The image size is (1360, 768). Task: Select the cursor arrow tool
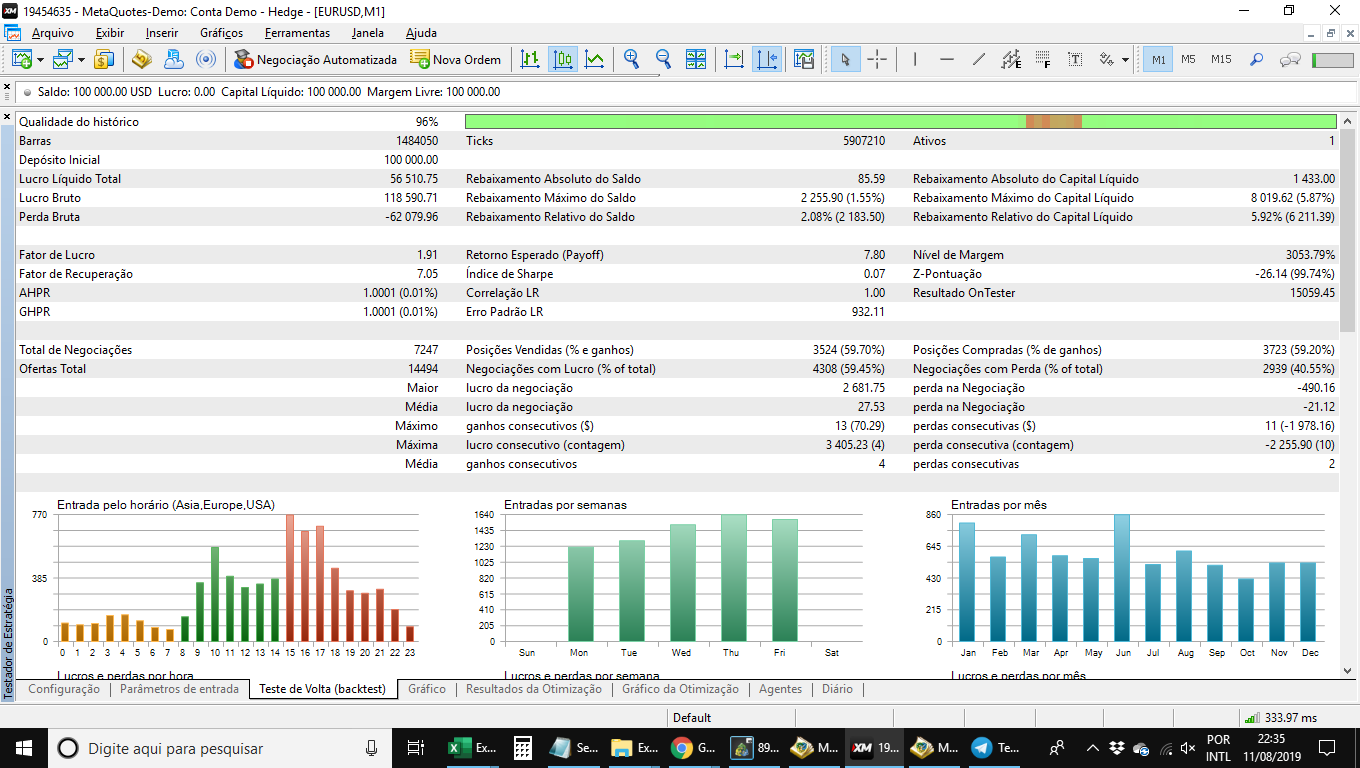point(845,59)
